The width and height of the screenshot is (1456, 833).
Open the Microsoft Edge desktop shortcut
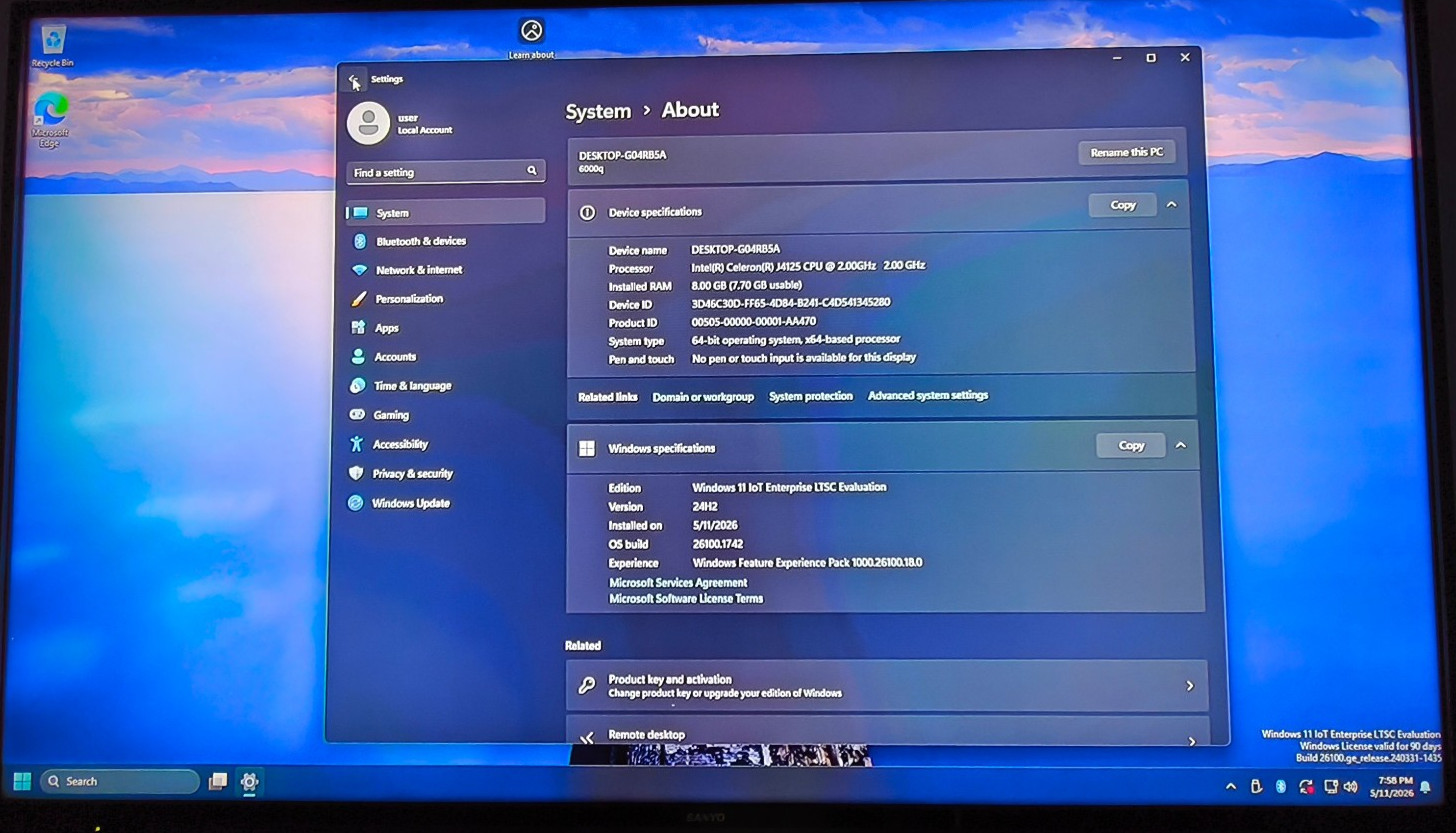50,119
